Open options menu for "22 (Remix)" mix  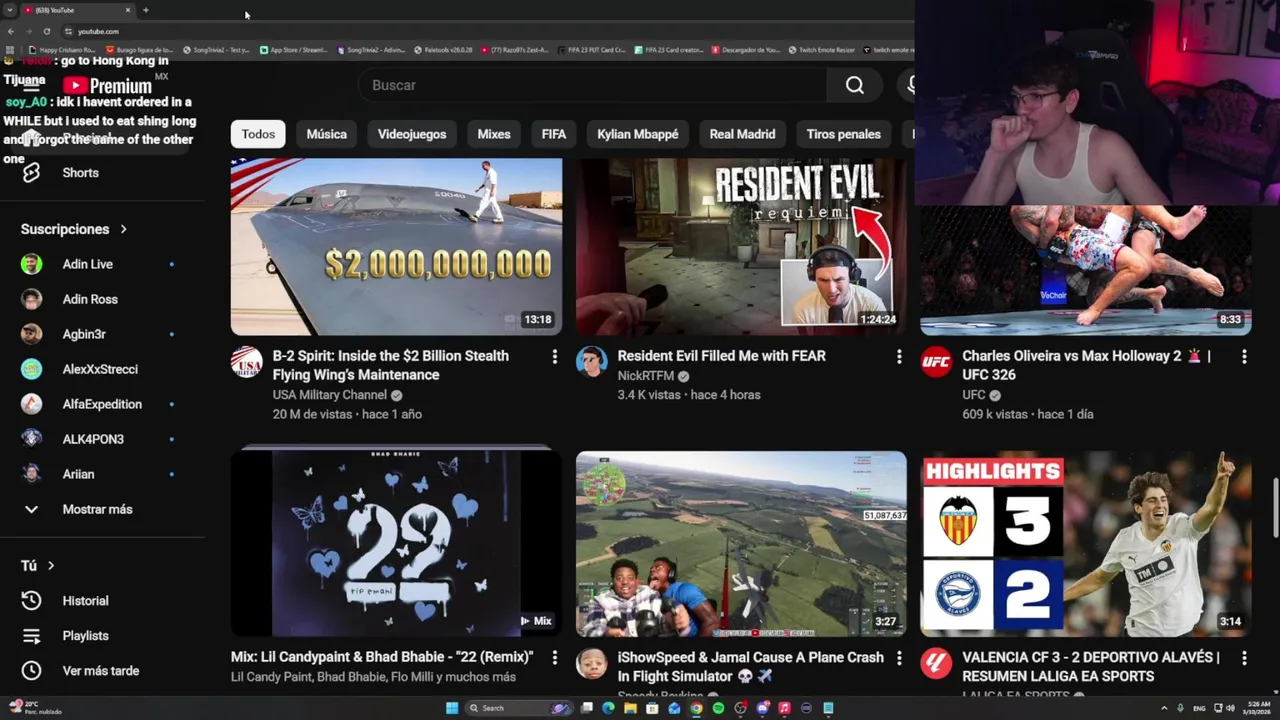coord(554,658)
